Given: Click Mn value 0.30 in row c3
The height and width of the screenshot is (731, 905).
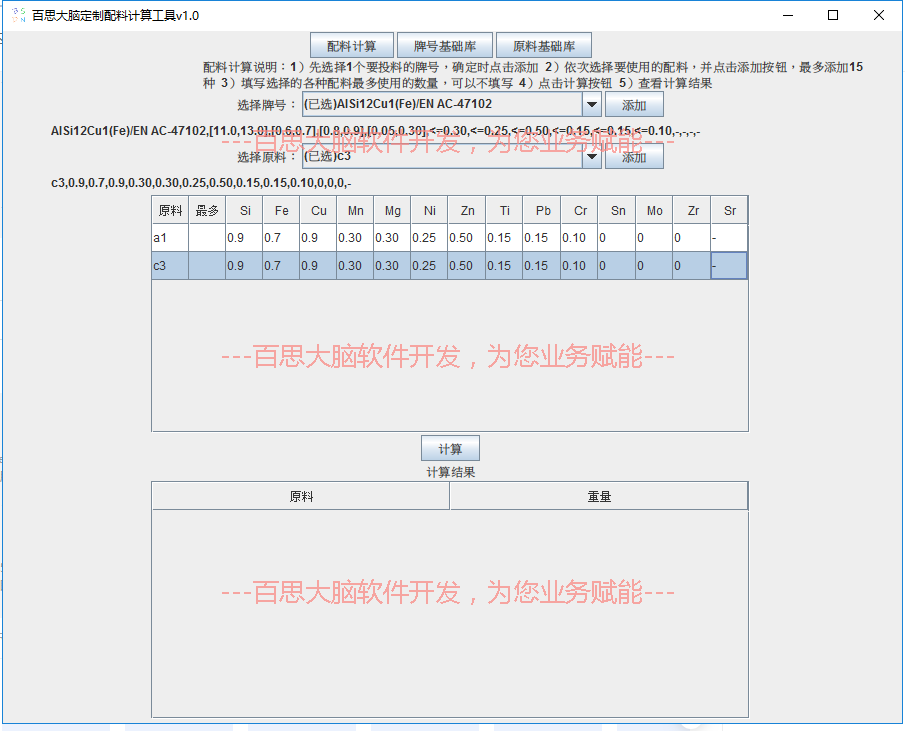Looking at the screenshot, I should pyautogui.click(x=355, y=265).
